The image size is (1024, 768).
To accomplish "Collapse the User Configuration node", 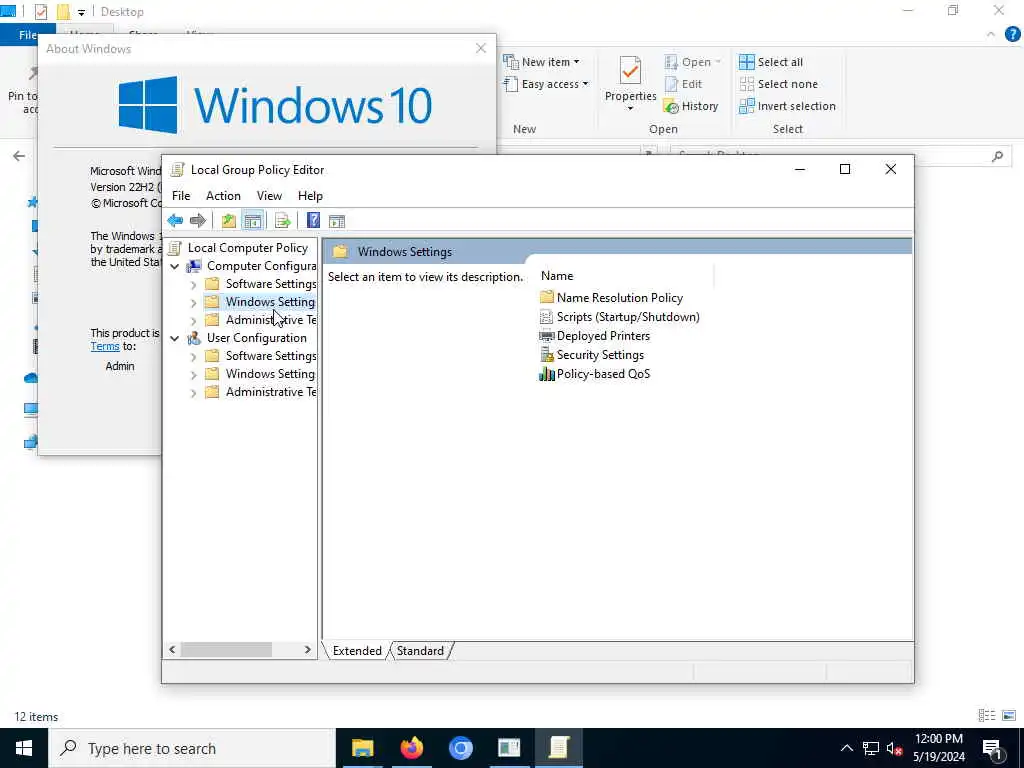I will coord(175,338).
